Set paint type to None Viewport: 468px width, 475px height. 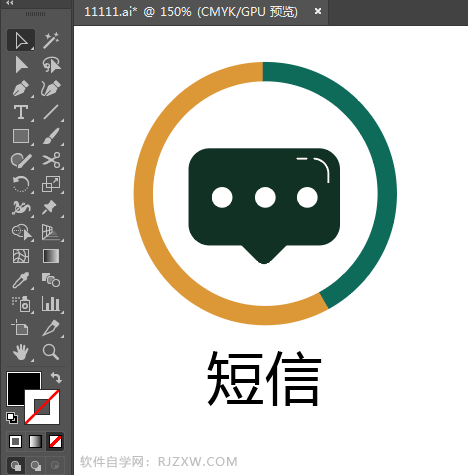(x=55, y=441)
